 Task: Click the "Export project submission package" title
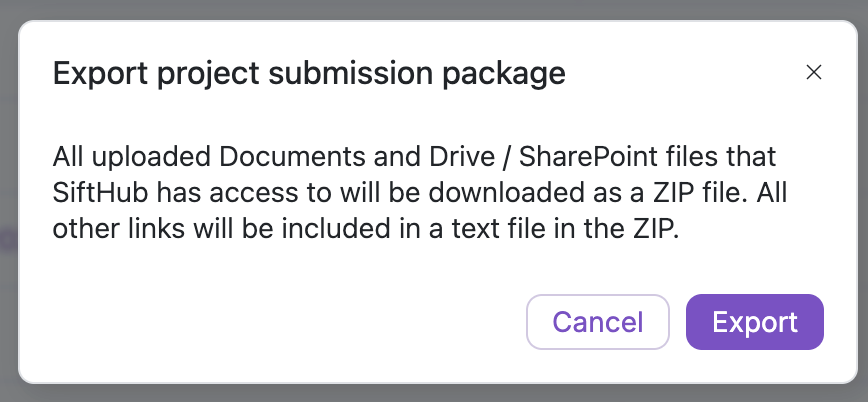click(x=309, y=73)
